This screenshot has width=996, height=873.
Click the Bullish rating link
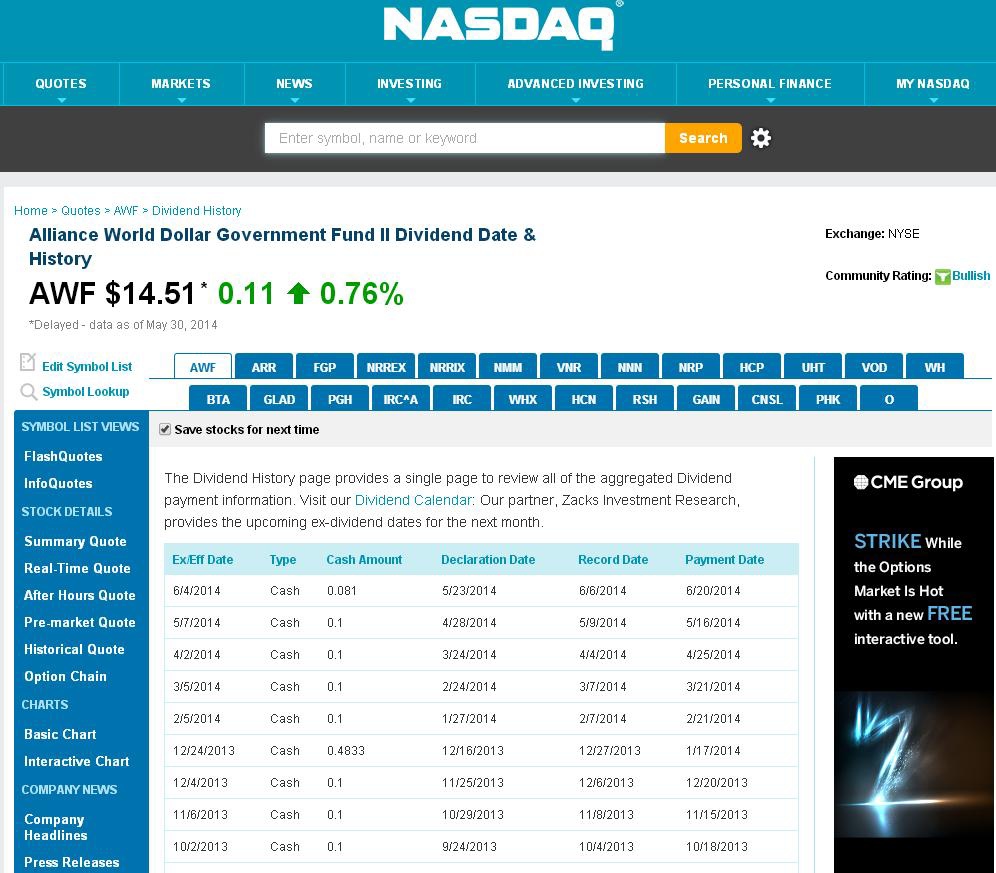point(971,276)
